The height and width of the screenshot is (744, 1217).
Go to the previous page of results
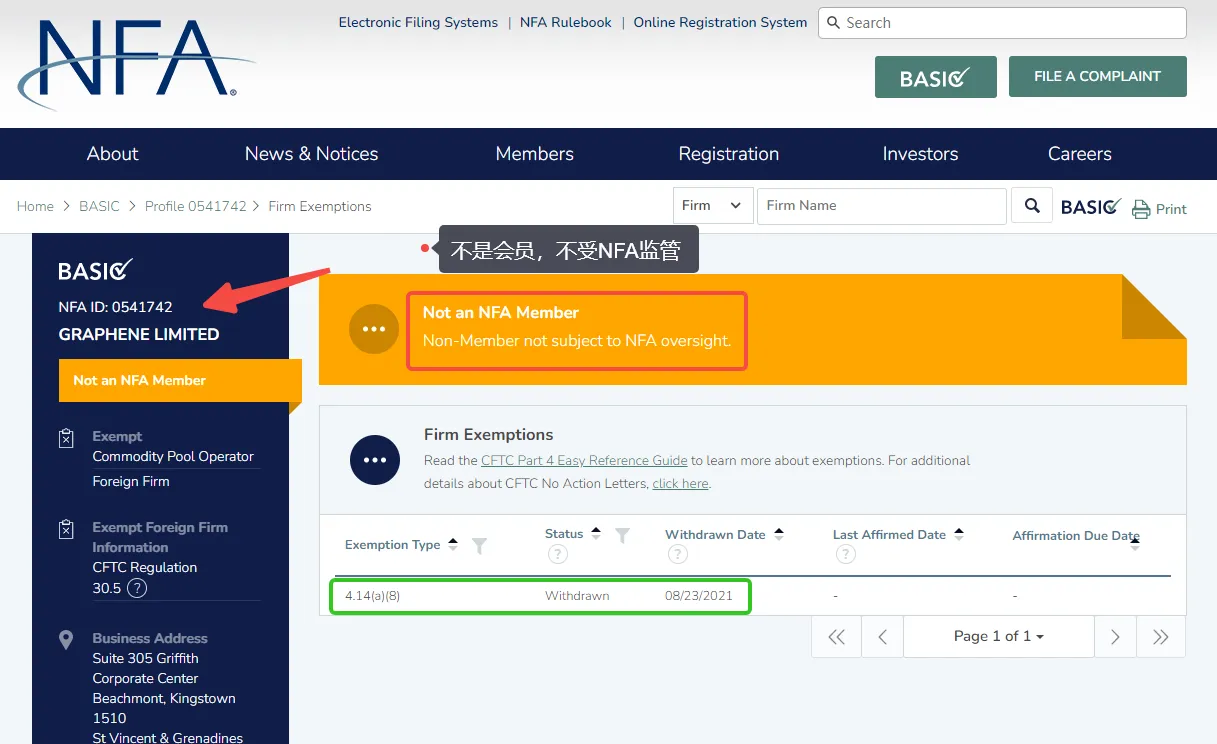pos(883,637)
